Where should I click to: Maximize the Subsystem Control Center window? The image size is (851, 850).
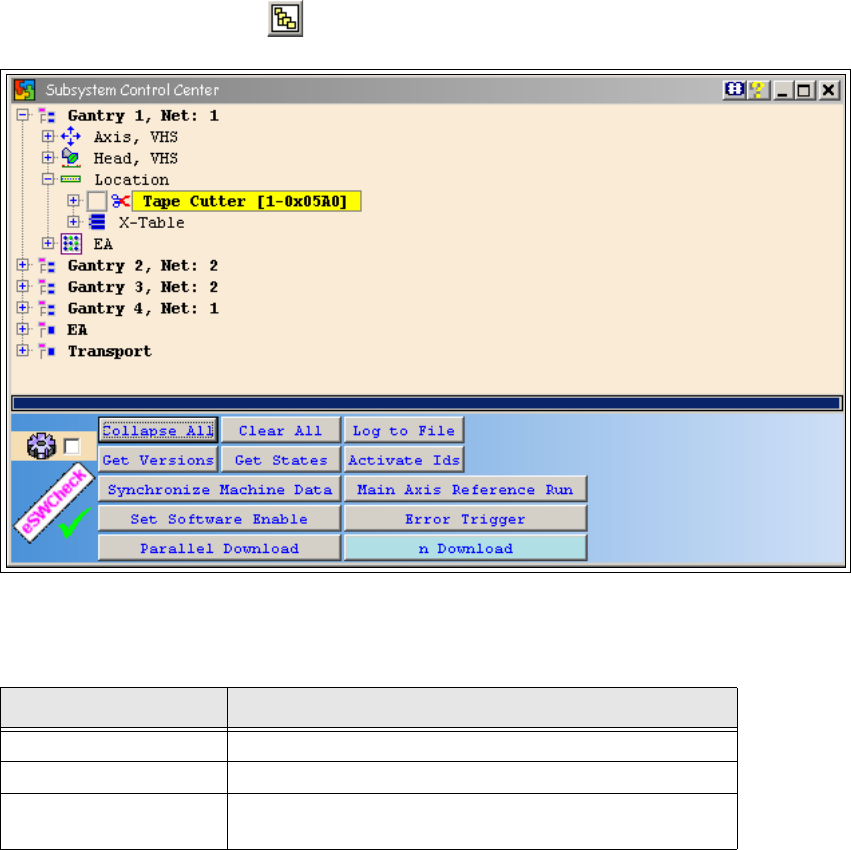[x=805, y=90]
